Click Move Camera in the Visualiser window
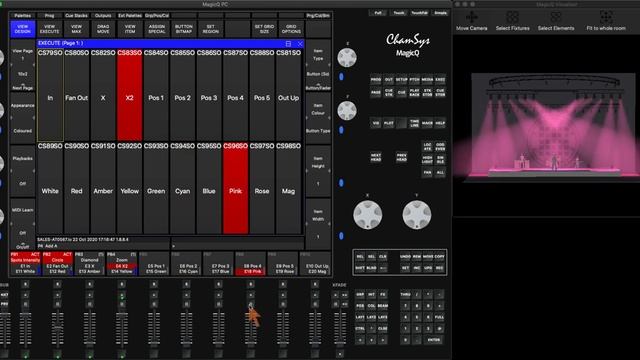 [x=471, y=21]
